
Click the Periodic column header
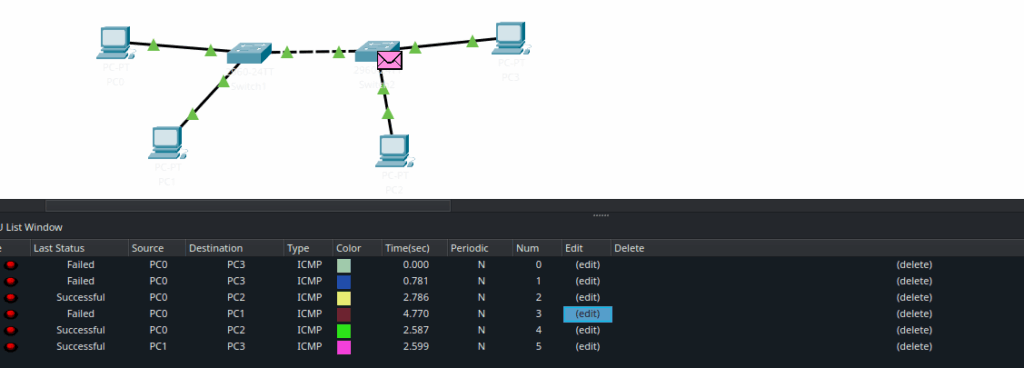tap(480, 248)
